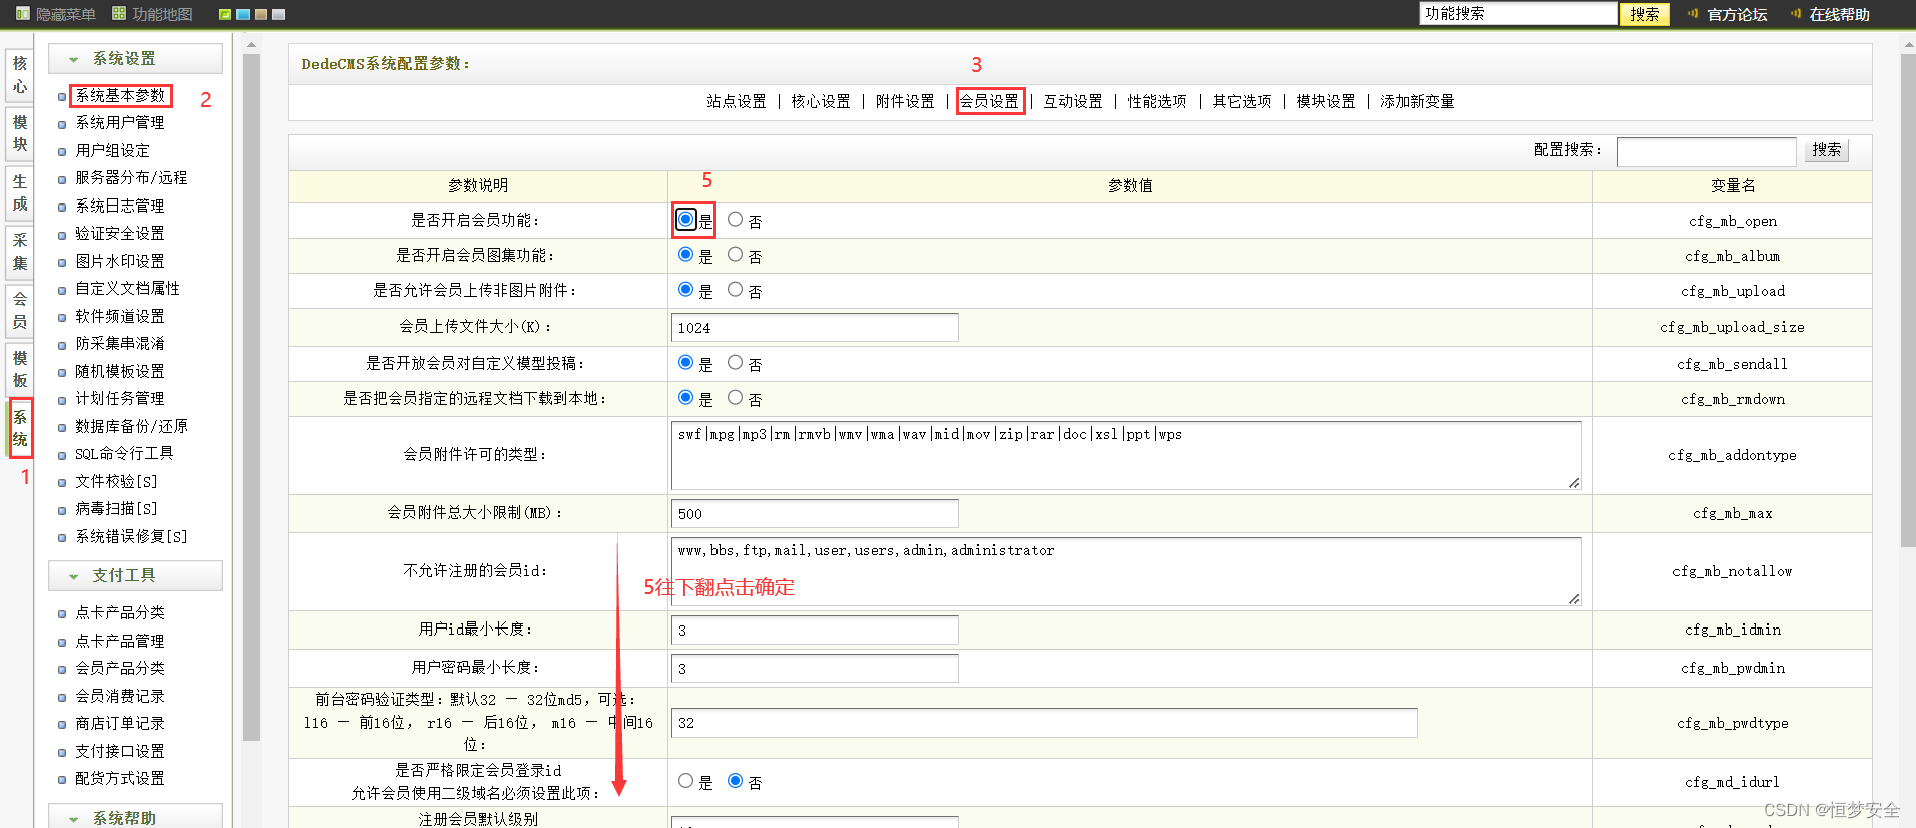Screen dimensions: 1916x828
Task: Switch to 会员 side tab
Action: [20, 311]
